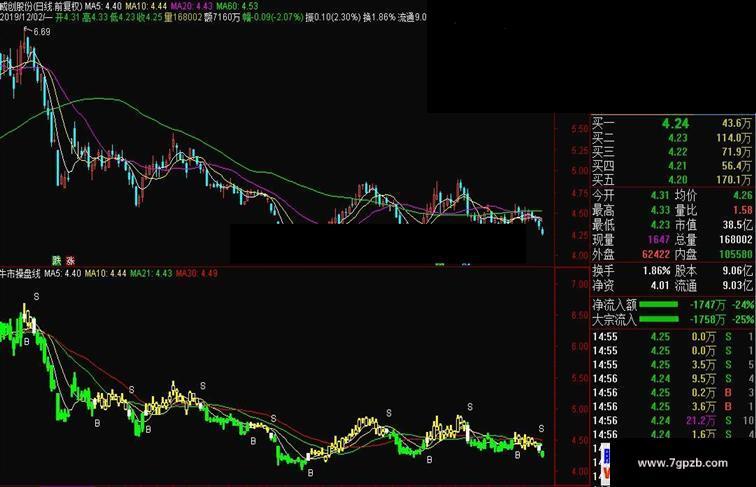Select the 14:55 trade row with 3.5万

(673, 365)
